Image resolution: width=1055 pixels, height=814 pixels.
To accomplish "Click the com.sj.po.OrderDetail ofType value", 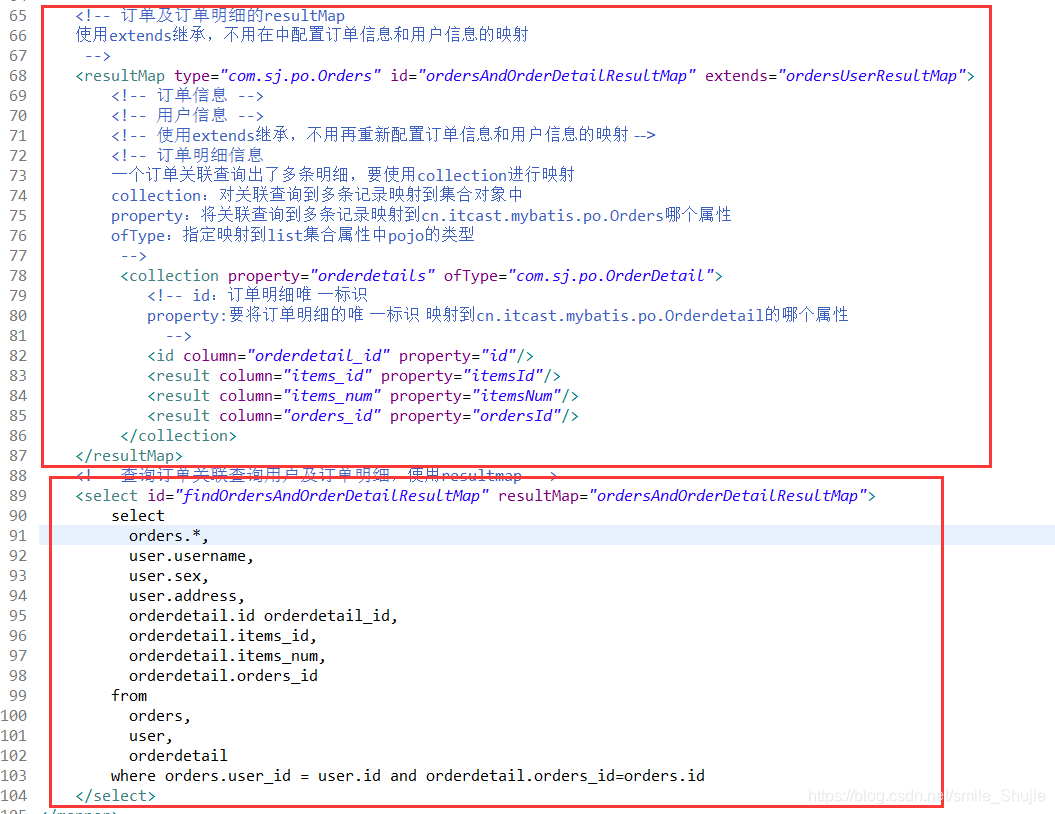I will coord(610,276).
